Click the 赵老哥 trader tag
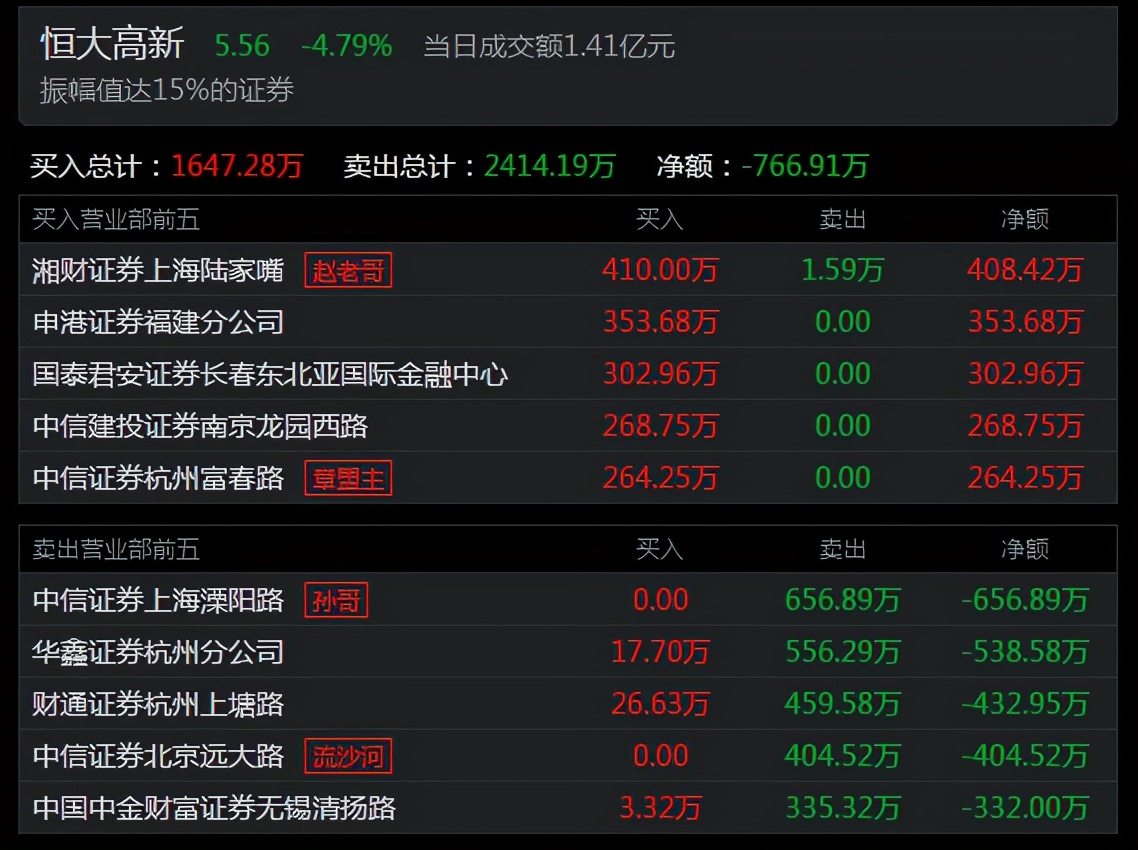The height and width of the screenshot is (850, 1138). pyautogui.click(x=348, y=270)
